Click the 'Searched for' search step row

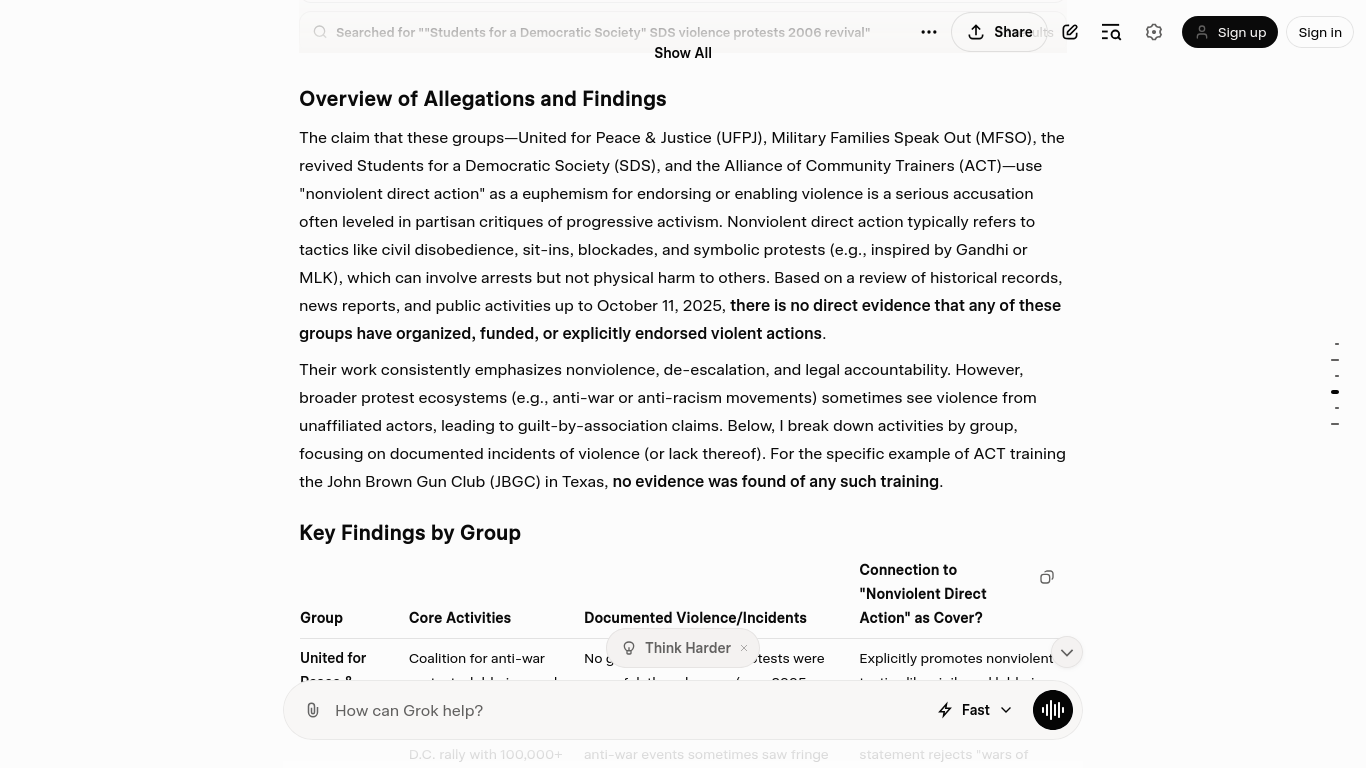[602, 32]
